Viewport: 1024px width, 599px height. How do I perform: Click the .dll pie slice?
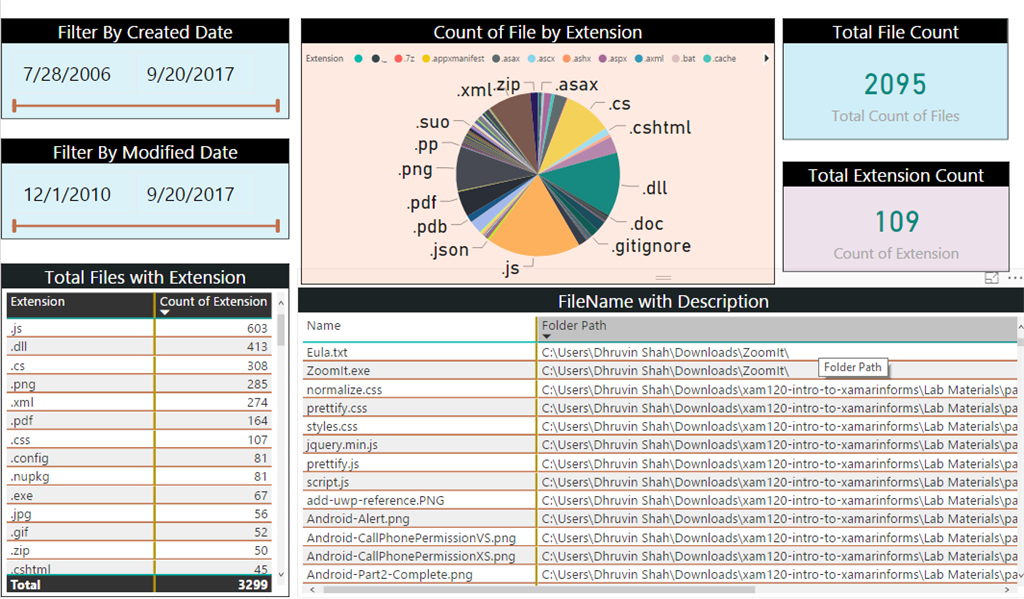pyautogui.click(x=586, y=182)
